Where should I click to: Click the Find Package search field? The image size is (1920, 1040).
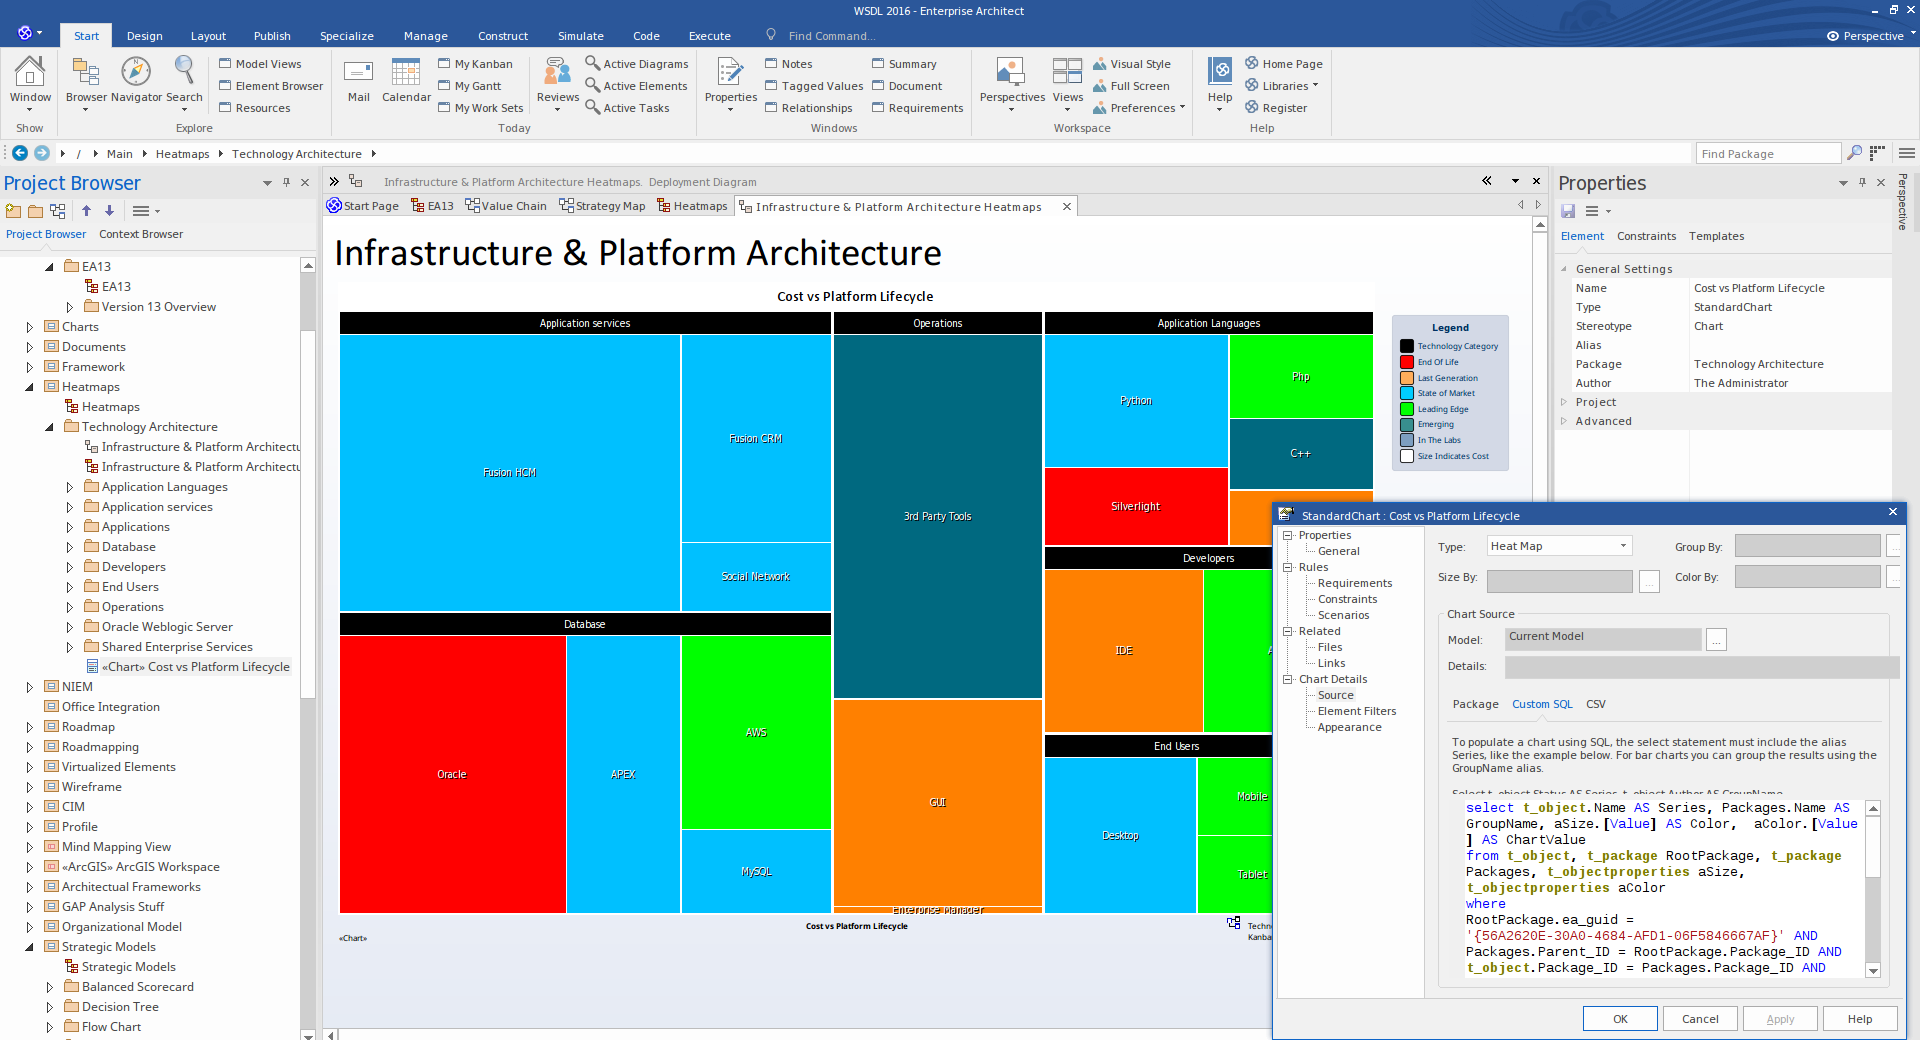coord(1766,153)
